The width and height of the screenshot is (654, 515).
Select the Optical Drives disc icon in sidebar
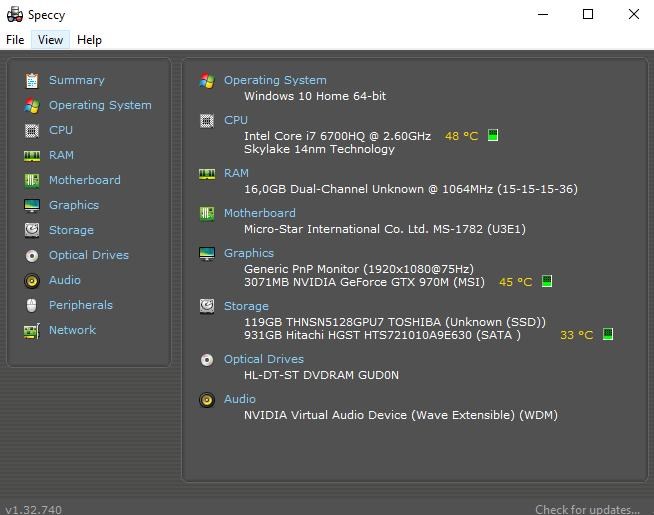[32, 255]
